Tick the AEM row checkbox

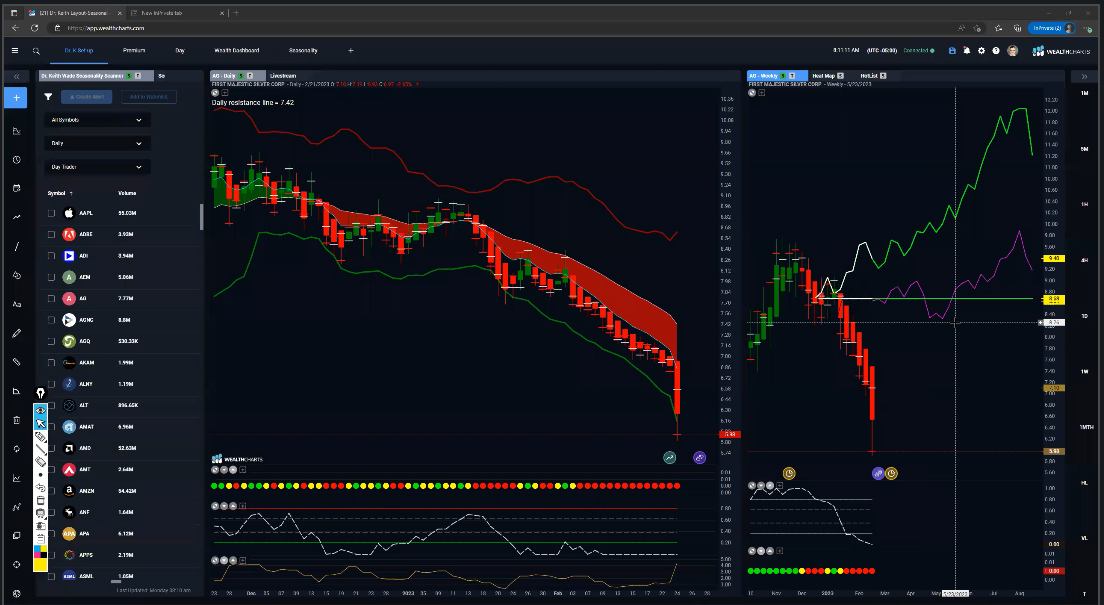[51, 277]
